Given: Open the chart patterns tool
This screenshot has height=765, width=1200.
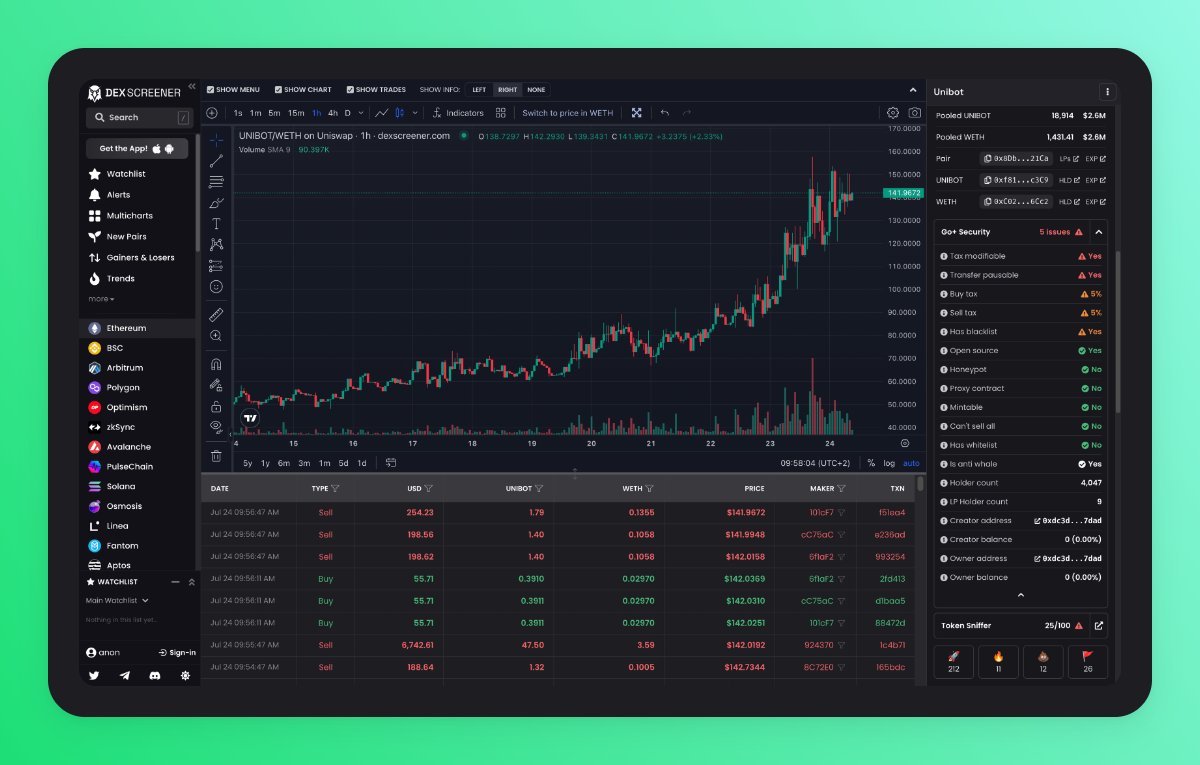Looking at the screenshot, I should click(216, 244).
